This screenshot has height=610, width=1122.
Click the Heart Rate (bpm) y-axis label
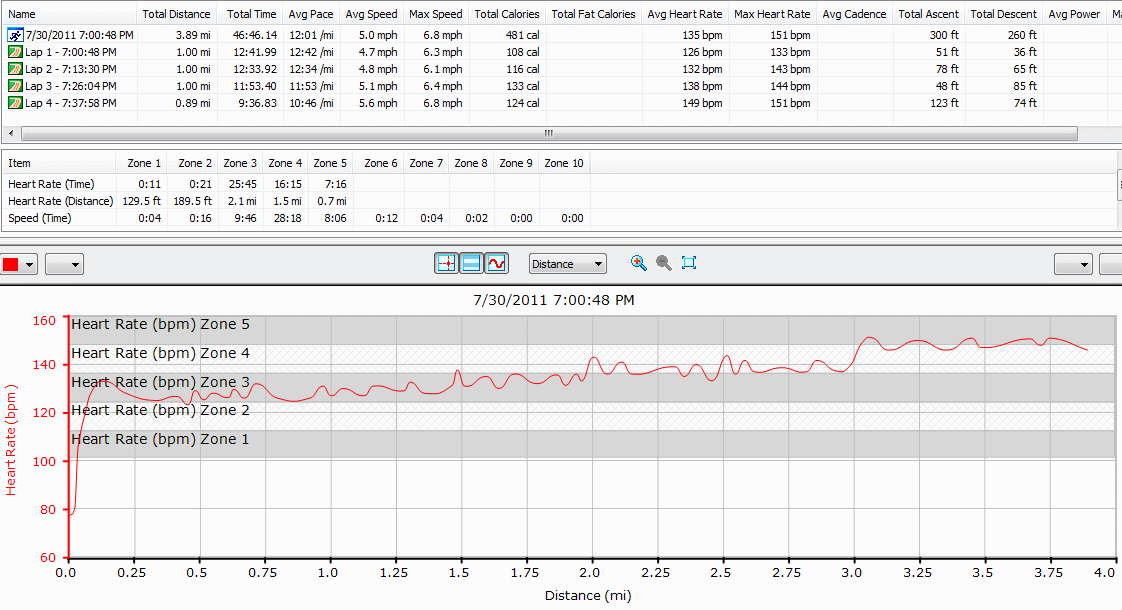(x=11, y=440)
